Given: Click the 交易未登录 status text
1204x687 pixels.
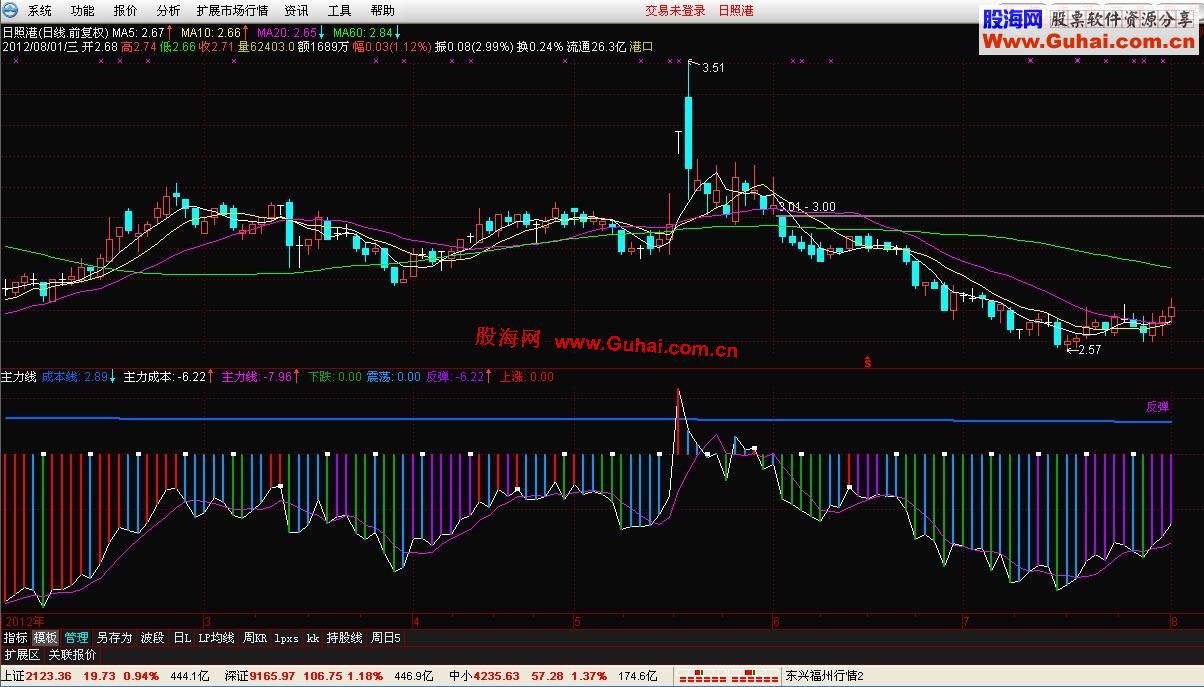Looking at the screenshot, I should point(675,11).
